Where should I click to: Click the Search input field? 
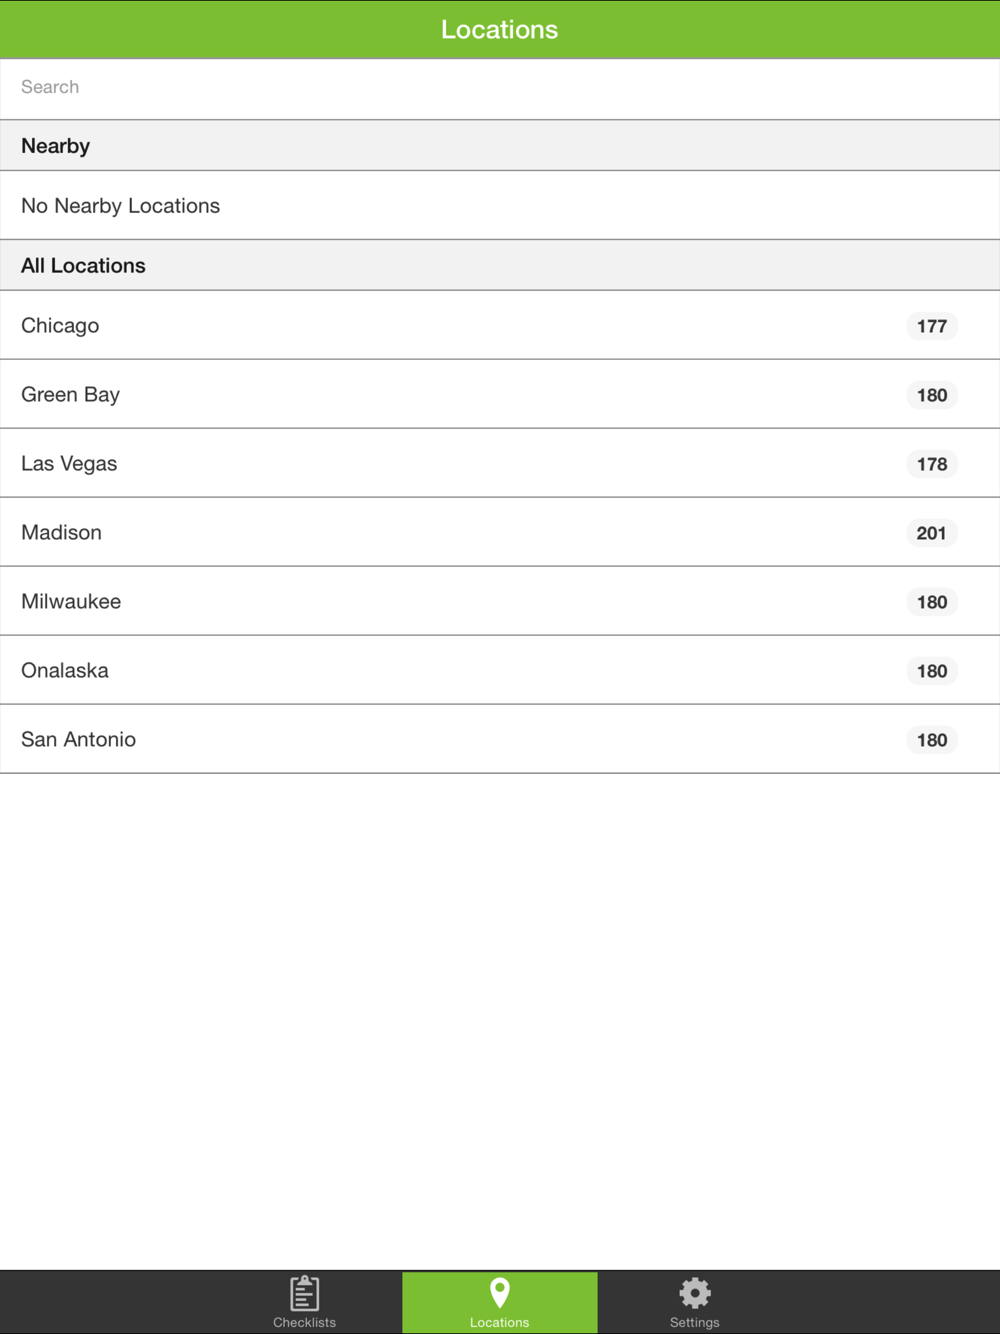(500, 88)
